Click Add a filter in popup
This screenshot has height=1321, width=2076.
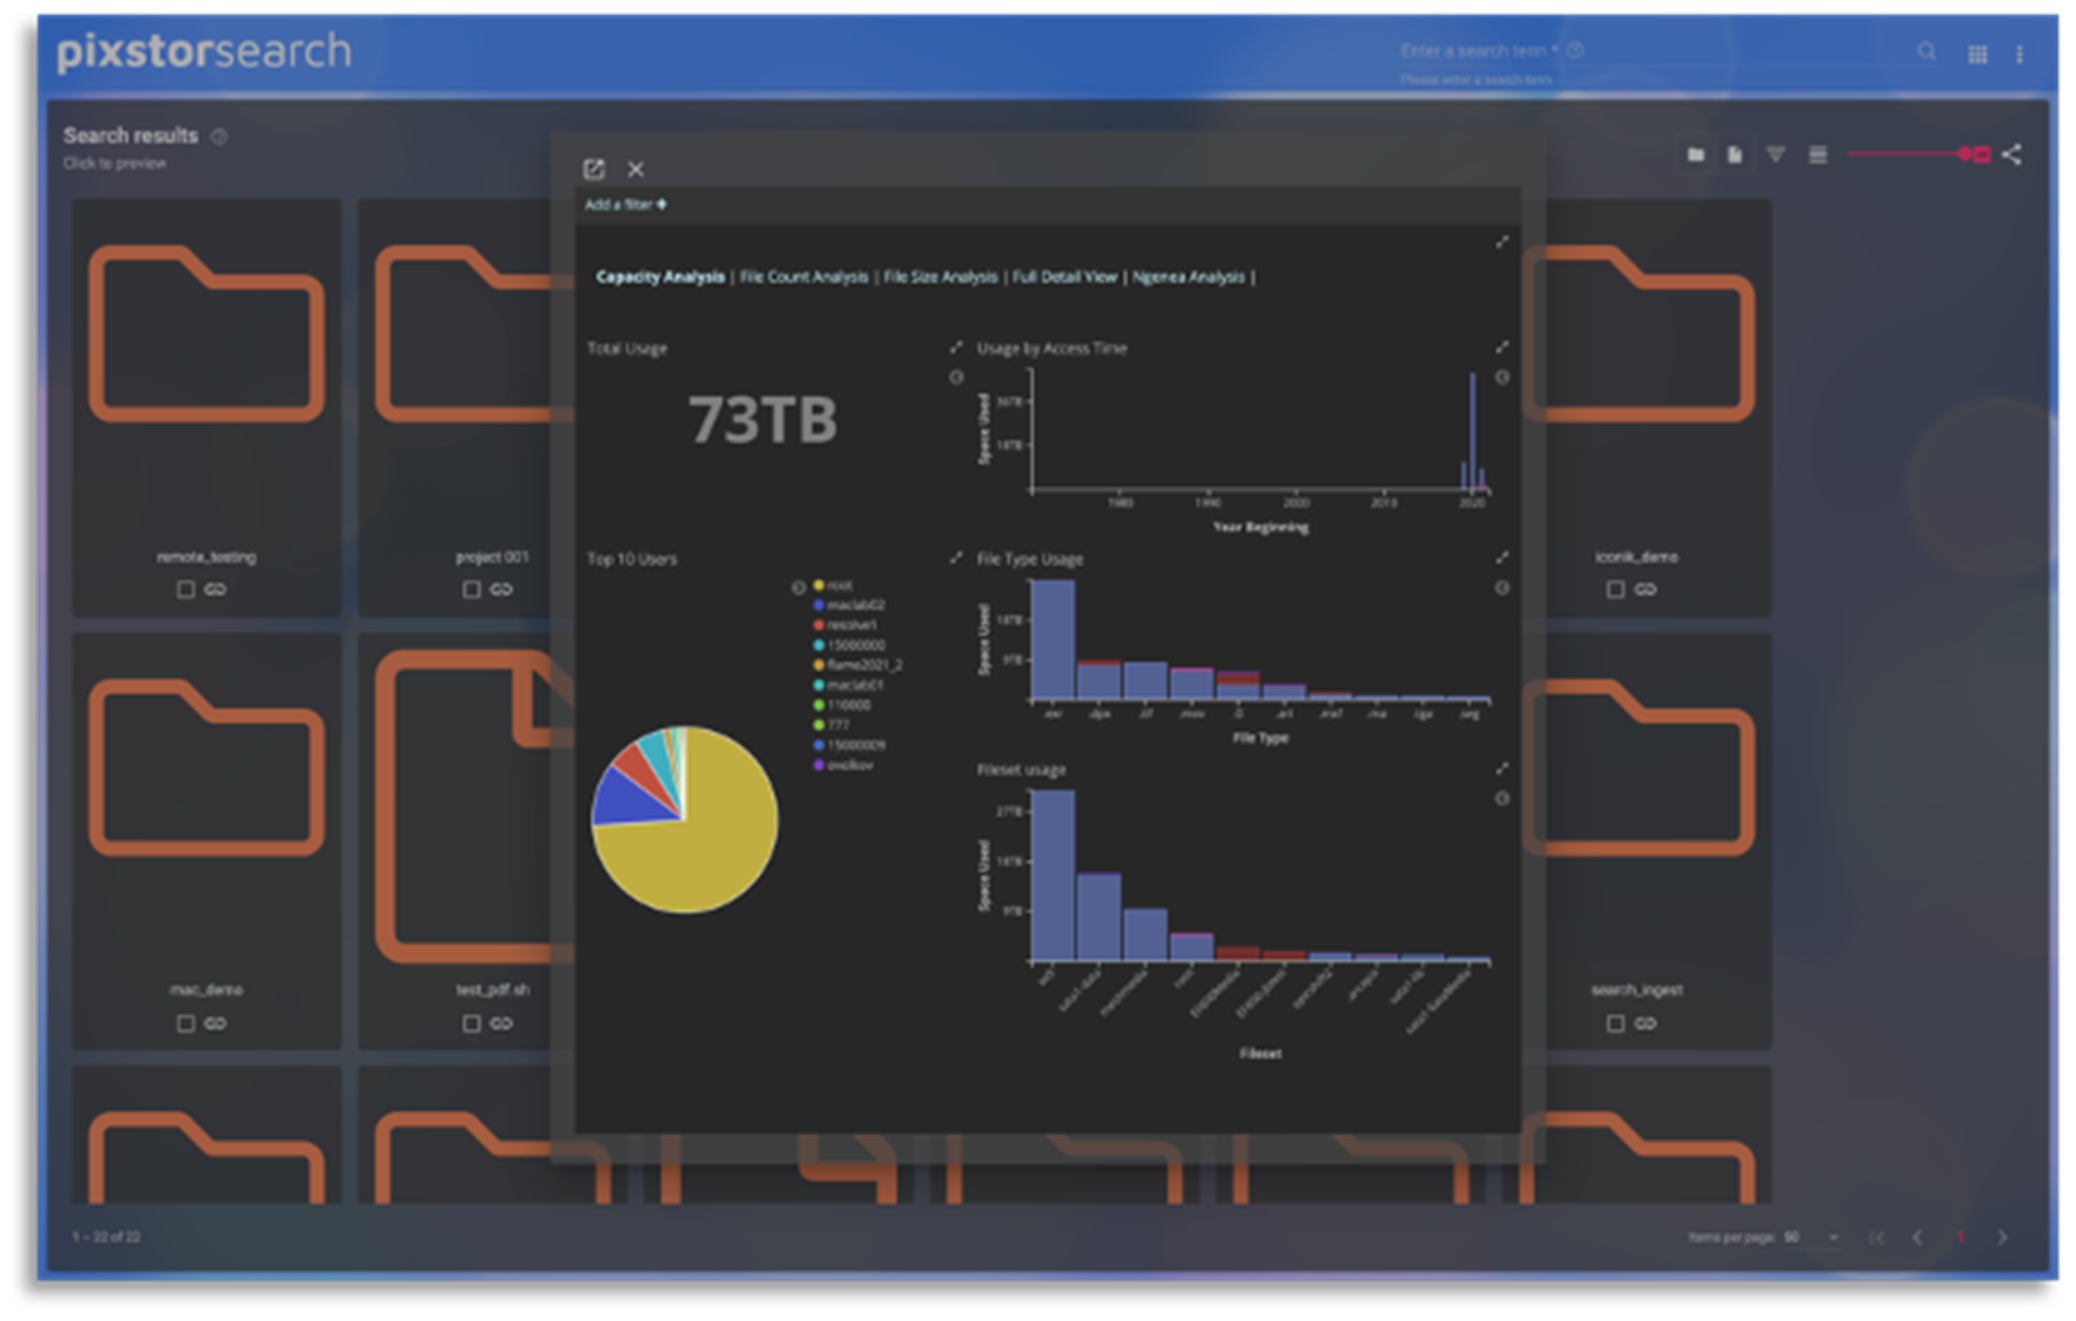tap(625, 204)
